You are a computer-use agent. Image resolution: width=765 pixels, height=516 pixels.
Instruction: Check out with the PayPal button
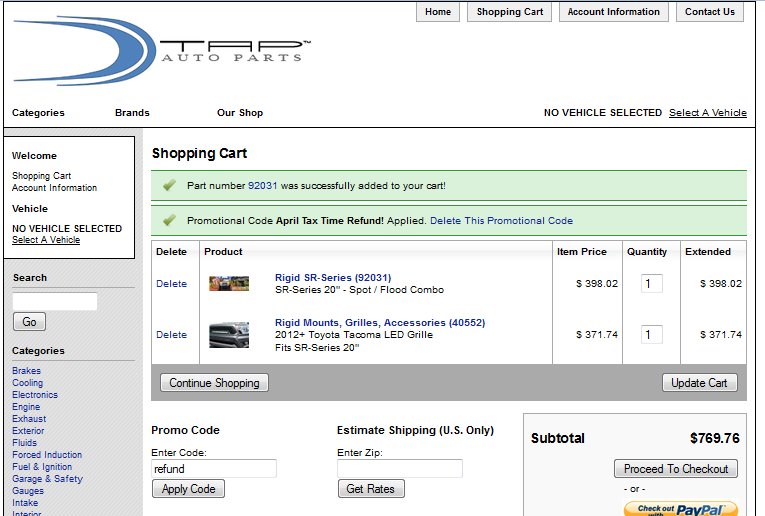[681, 509]
